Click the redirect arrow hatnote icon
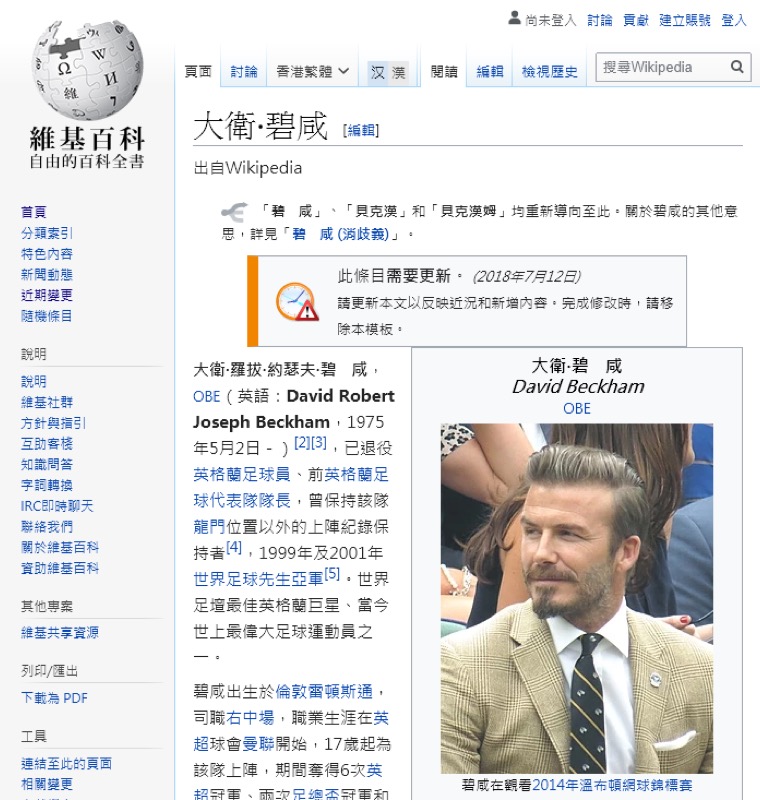The image size is (760, 800). click(234, 211)
